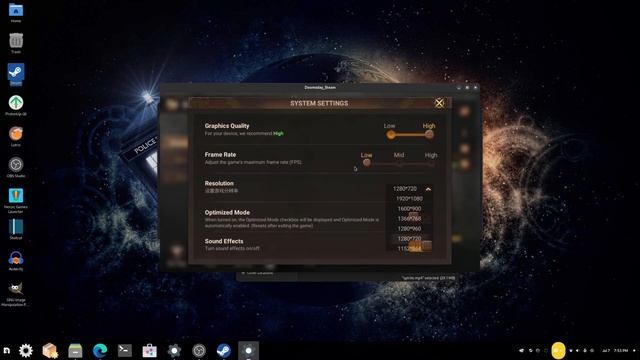Open the large white gear taskbar icon
The height and width of the screenshot is (360, 640).
[x=26, y=350]
